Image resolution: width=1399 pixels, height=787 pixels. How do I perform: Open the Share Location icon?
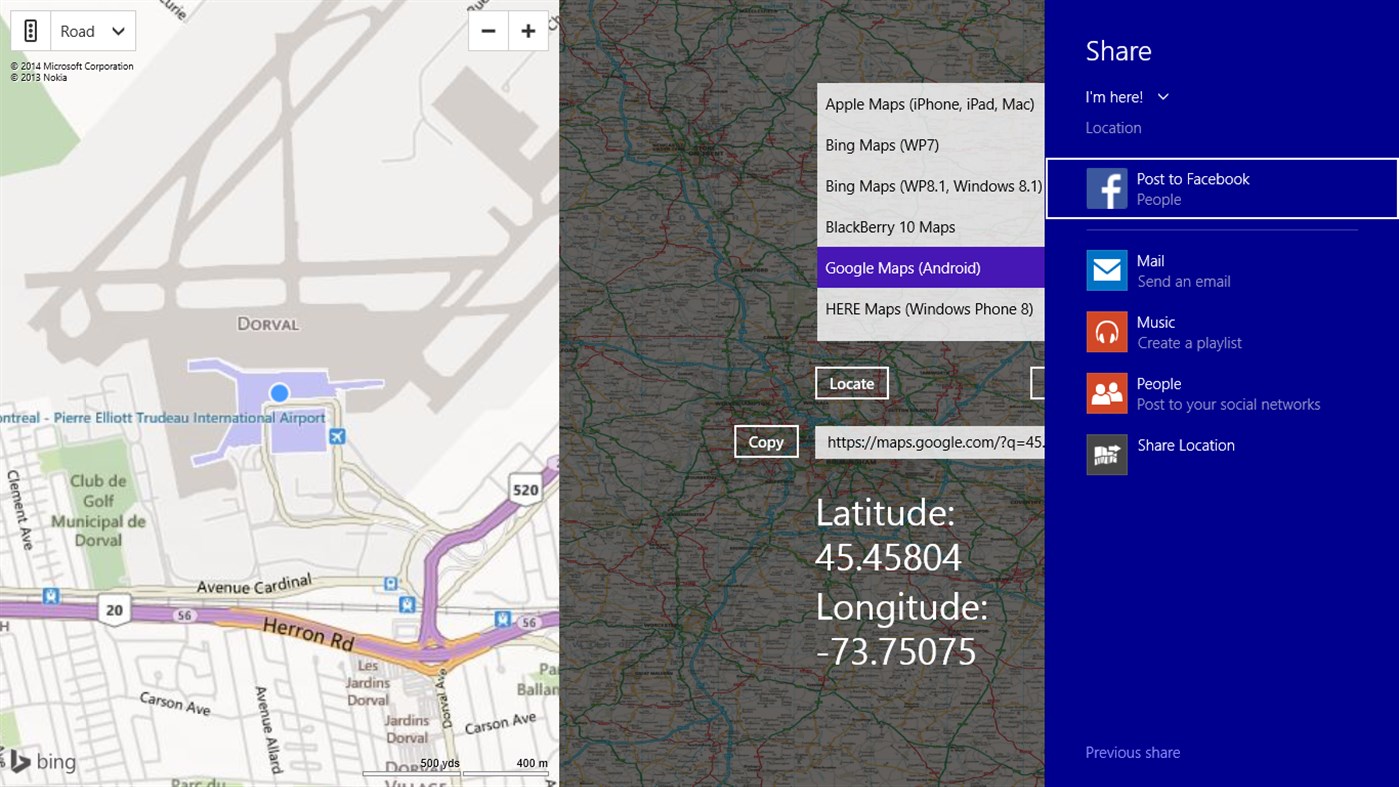(1106, 455)
